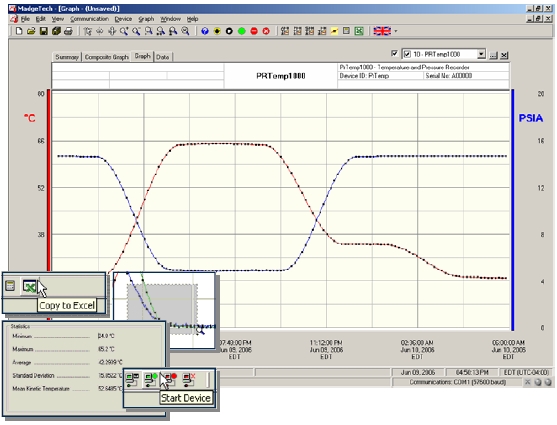
Task: Open the Edit menu
Action: [x=40, y=19]
